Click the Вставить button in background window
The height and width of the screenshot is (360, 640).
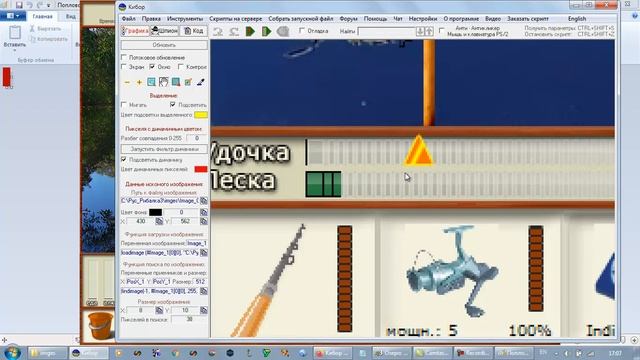(15, 37)
